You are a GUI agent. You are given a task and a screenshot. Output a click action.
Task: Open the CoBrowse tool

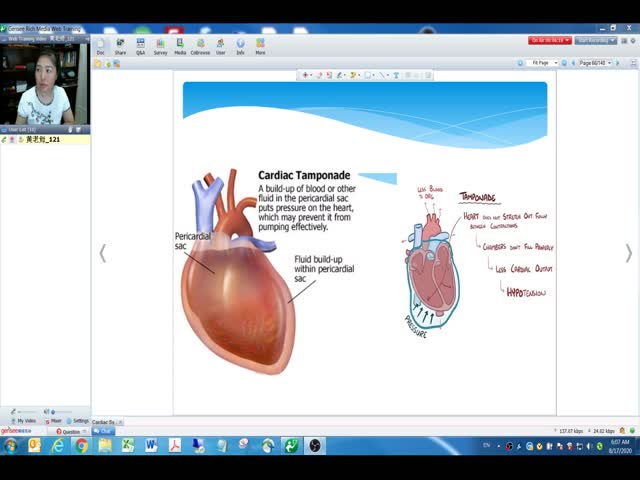coord(200,47)
